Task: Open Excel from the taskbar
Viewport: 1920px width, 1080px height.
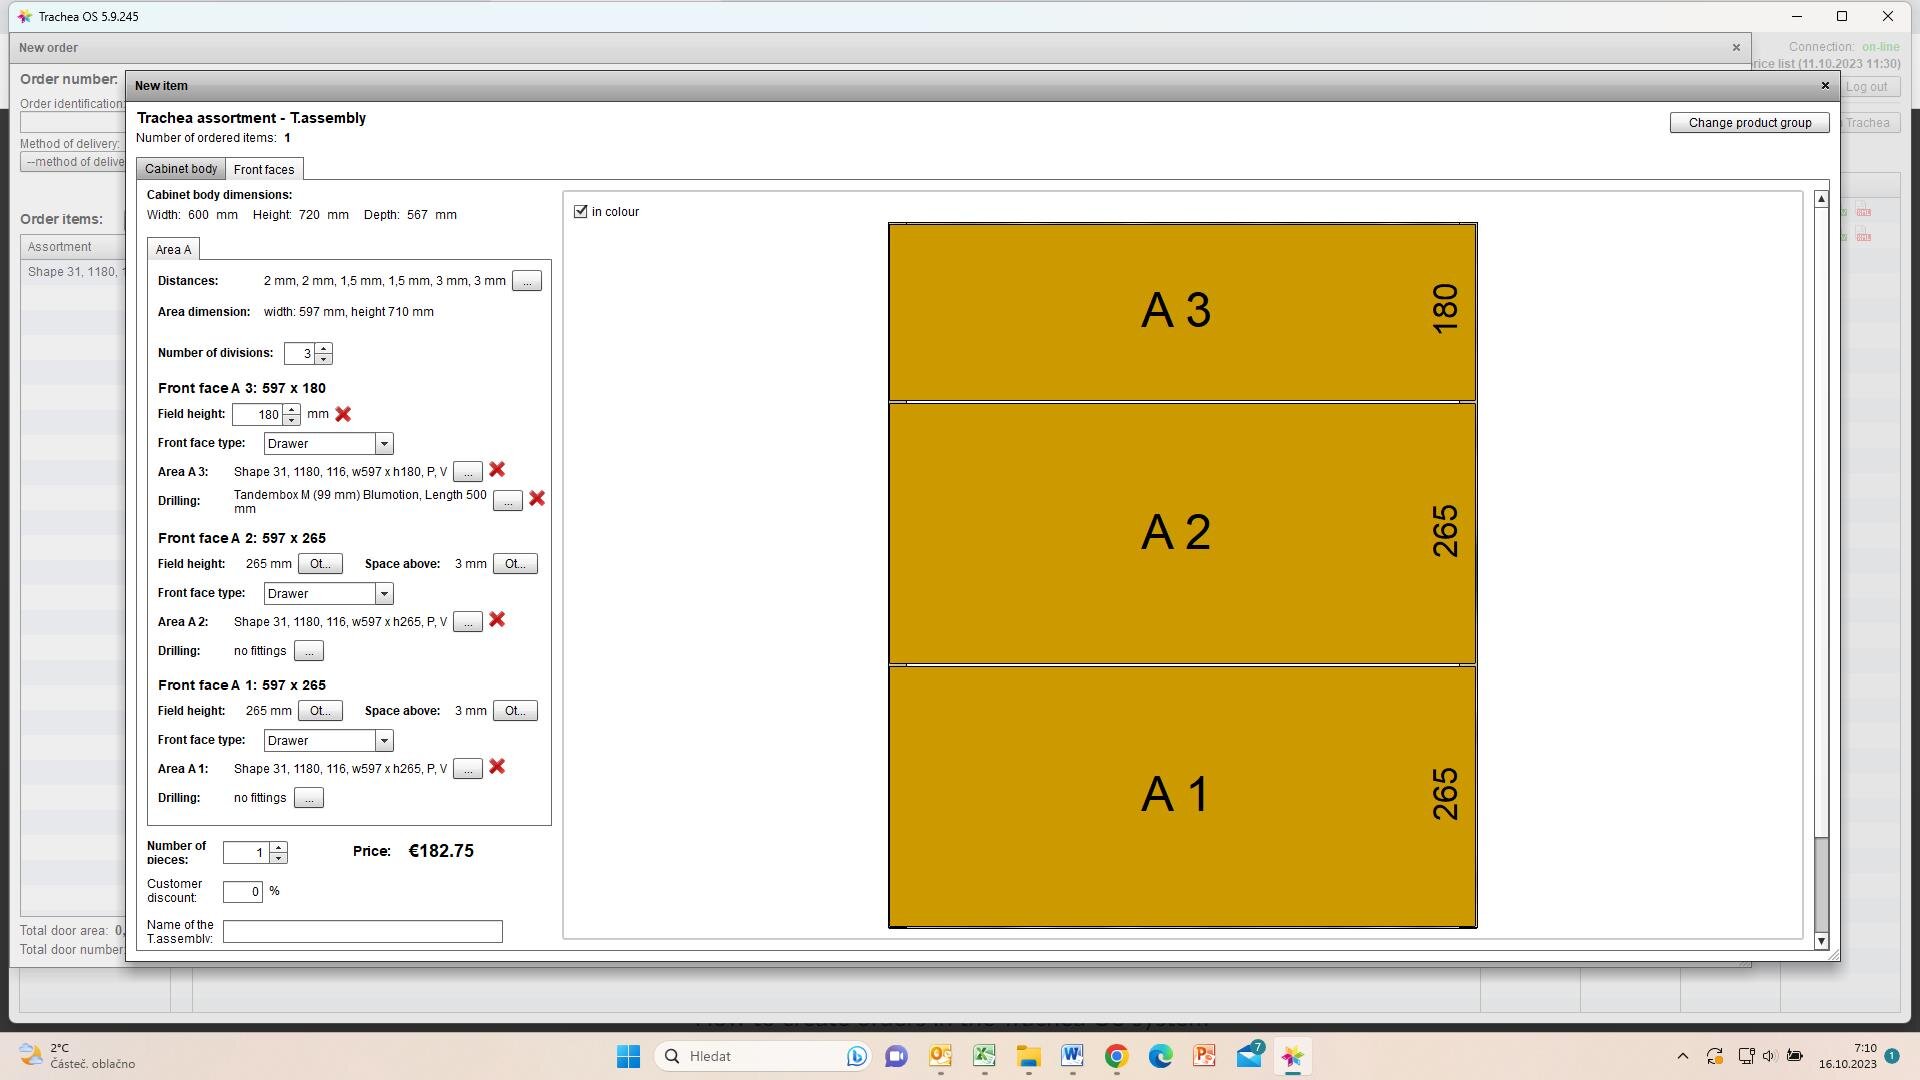Action: (x=984, y=1056)
